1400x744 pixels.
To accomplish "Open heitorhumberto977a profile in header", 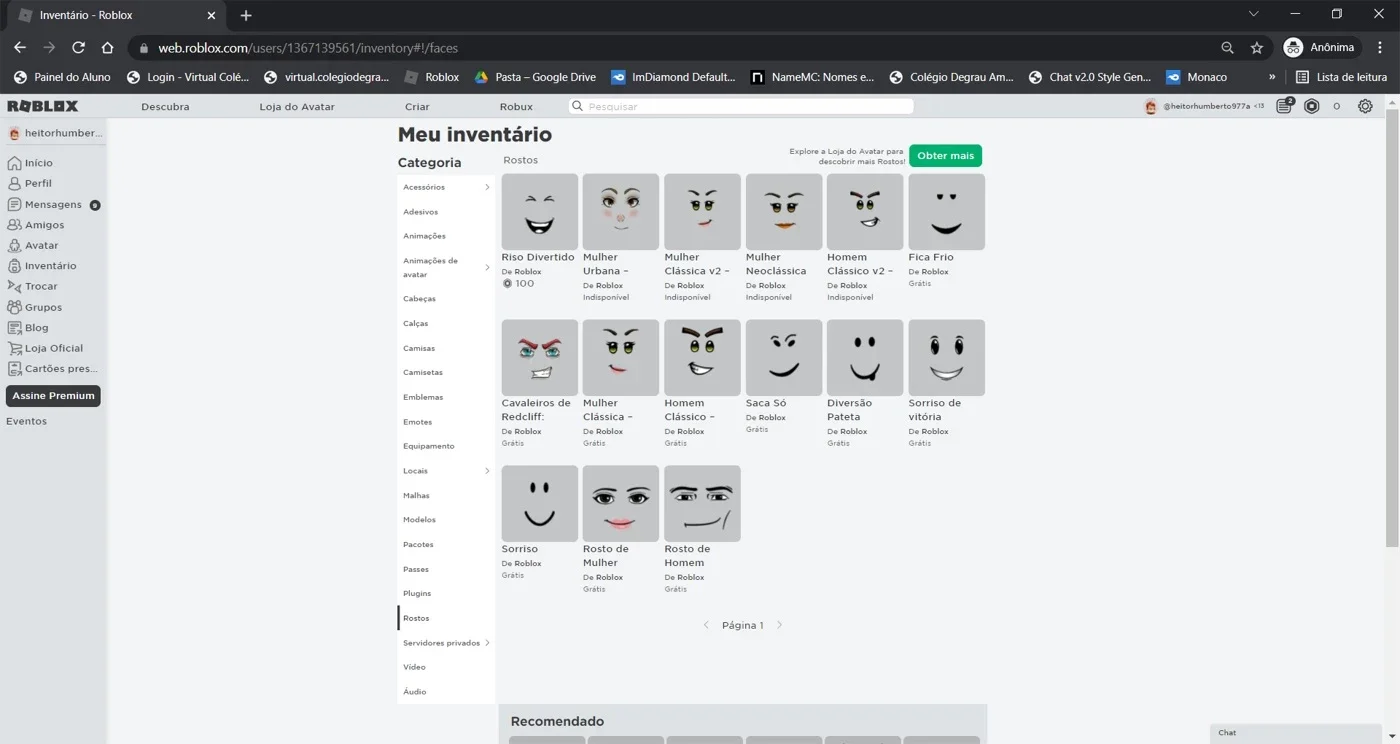I will coord(1204,106).
